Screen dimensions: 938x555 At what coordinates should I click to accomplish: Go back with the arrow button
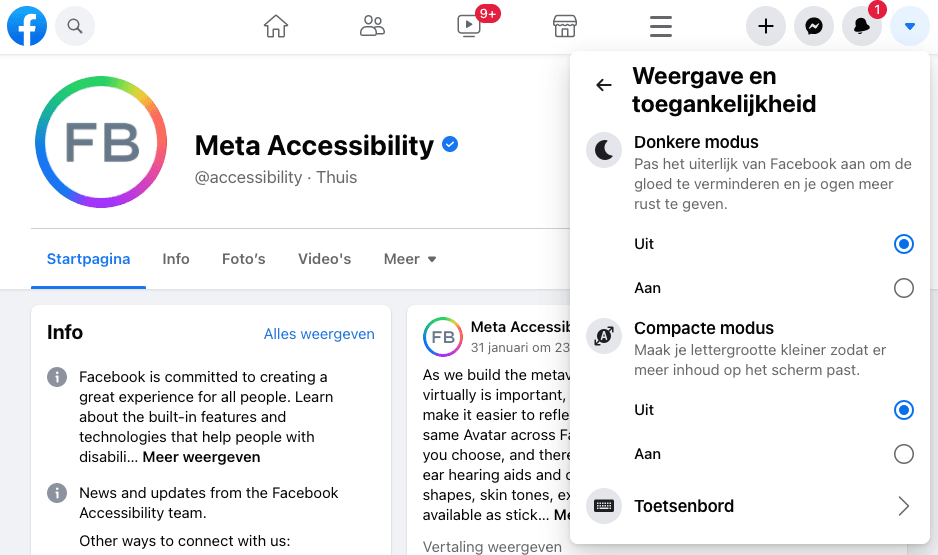(604, 85)
